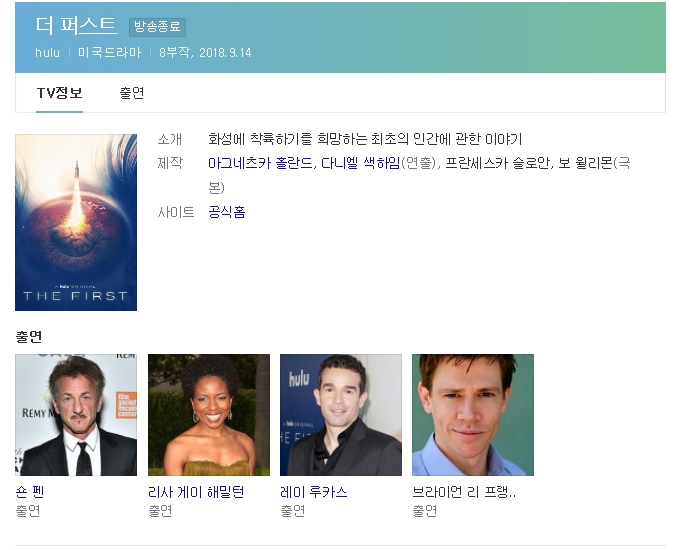Open 브라이언 리 프랭.. name link
The image size is (680, 550).
(464, 492)
